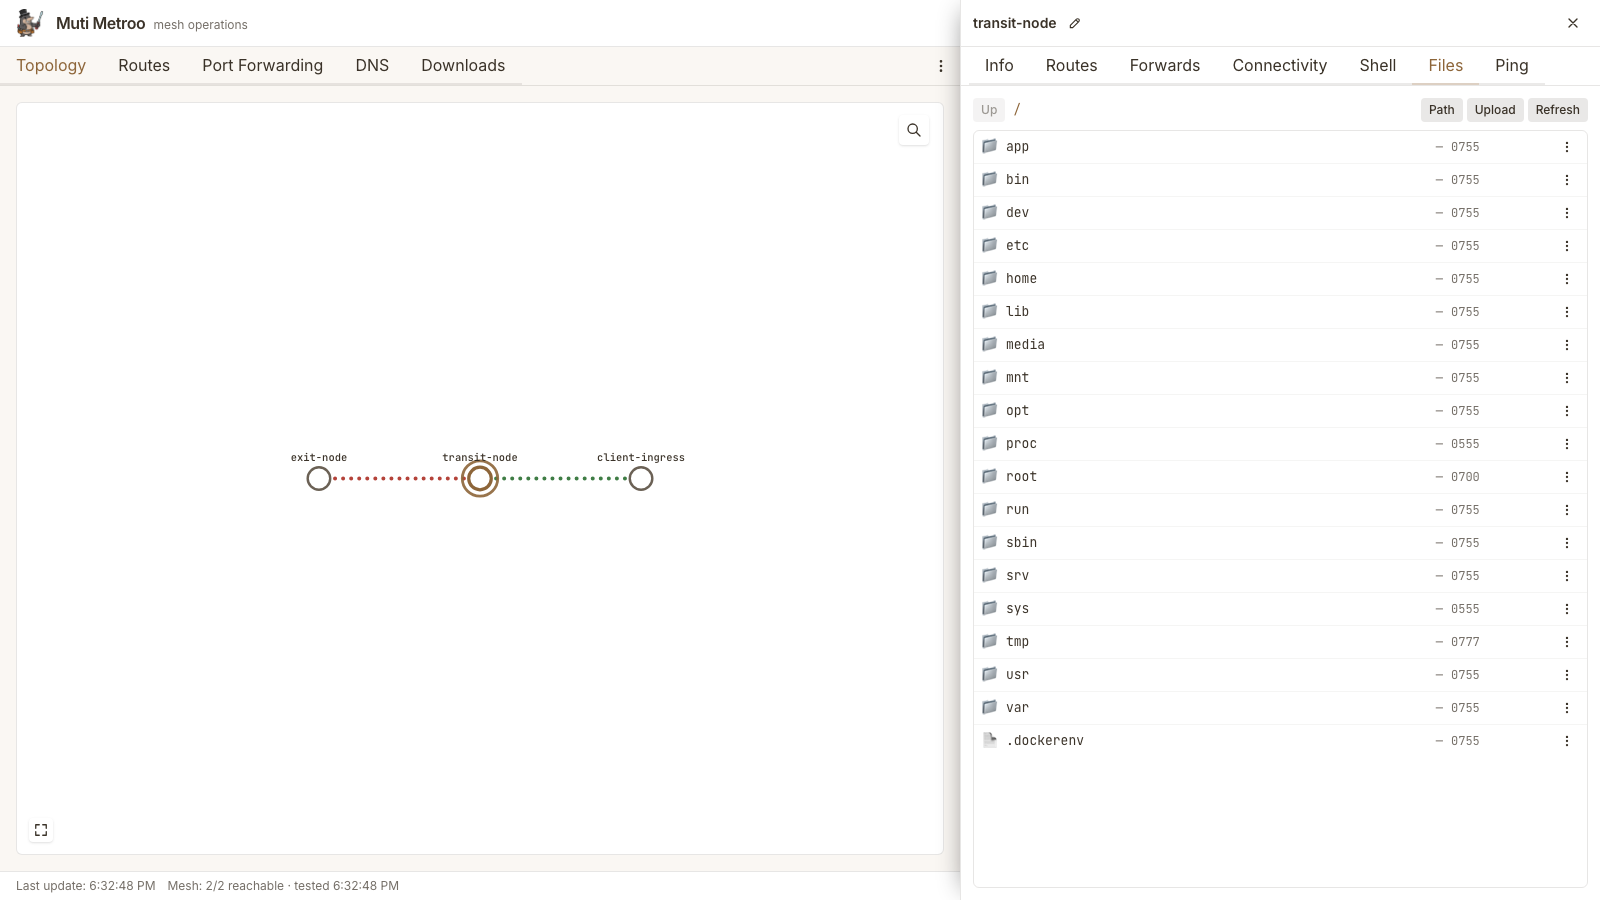Open the Downloads tab
This screenshot has width=1600, height=900.
pyautogui.click(x=463, y=65)
